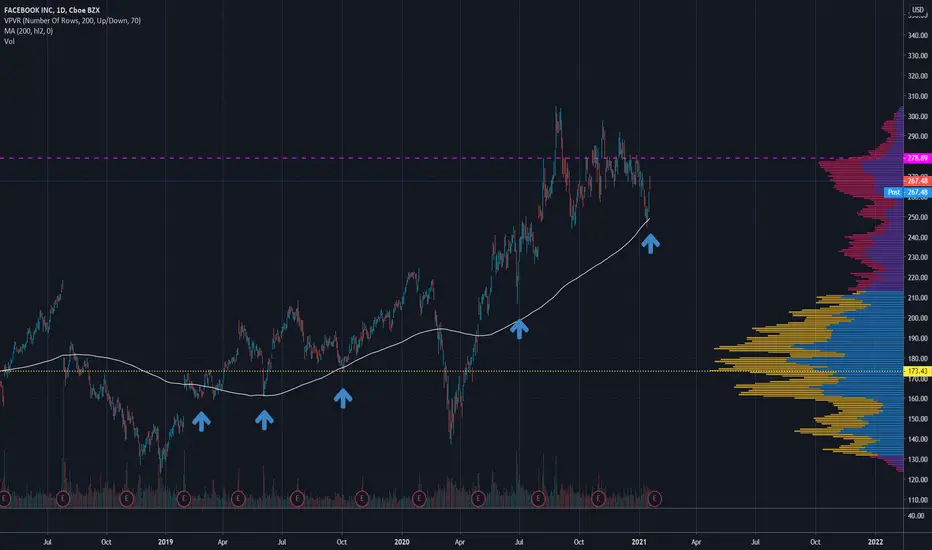Select the MA (200, hl2, 0) legend
Screen dimensions: 932x550
point(29,31)
